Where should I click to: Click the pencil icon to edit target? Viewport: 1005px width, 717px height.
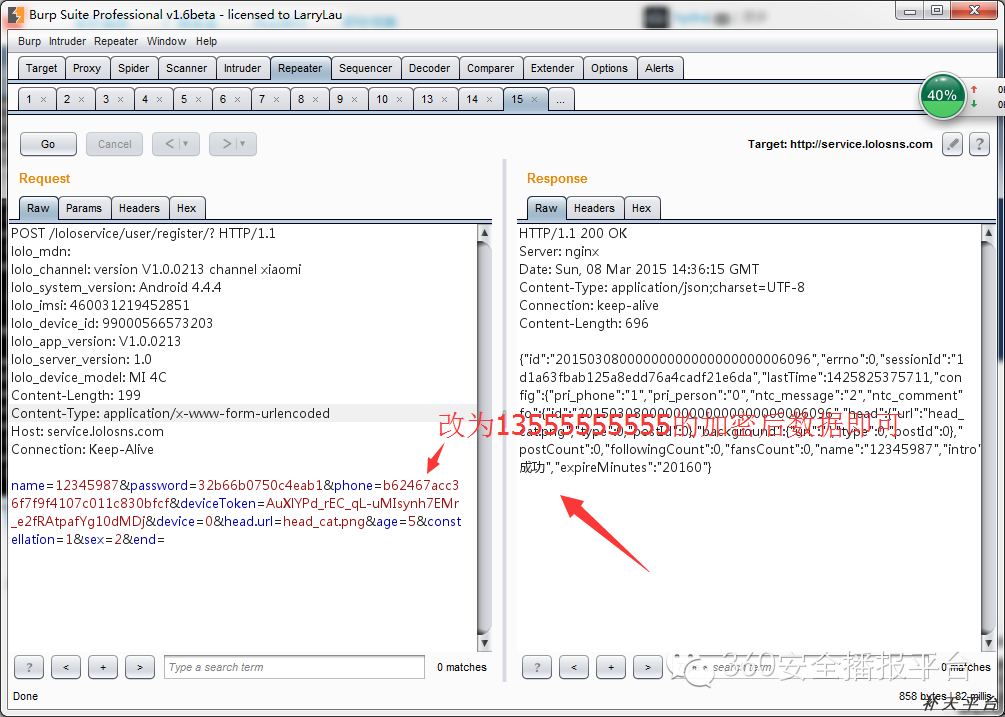pos(952,145)
